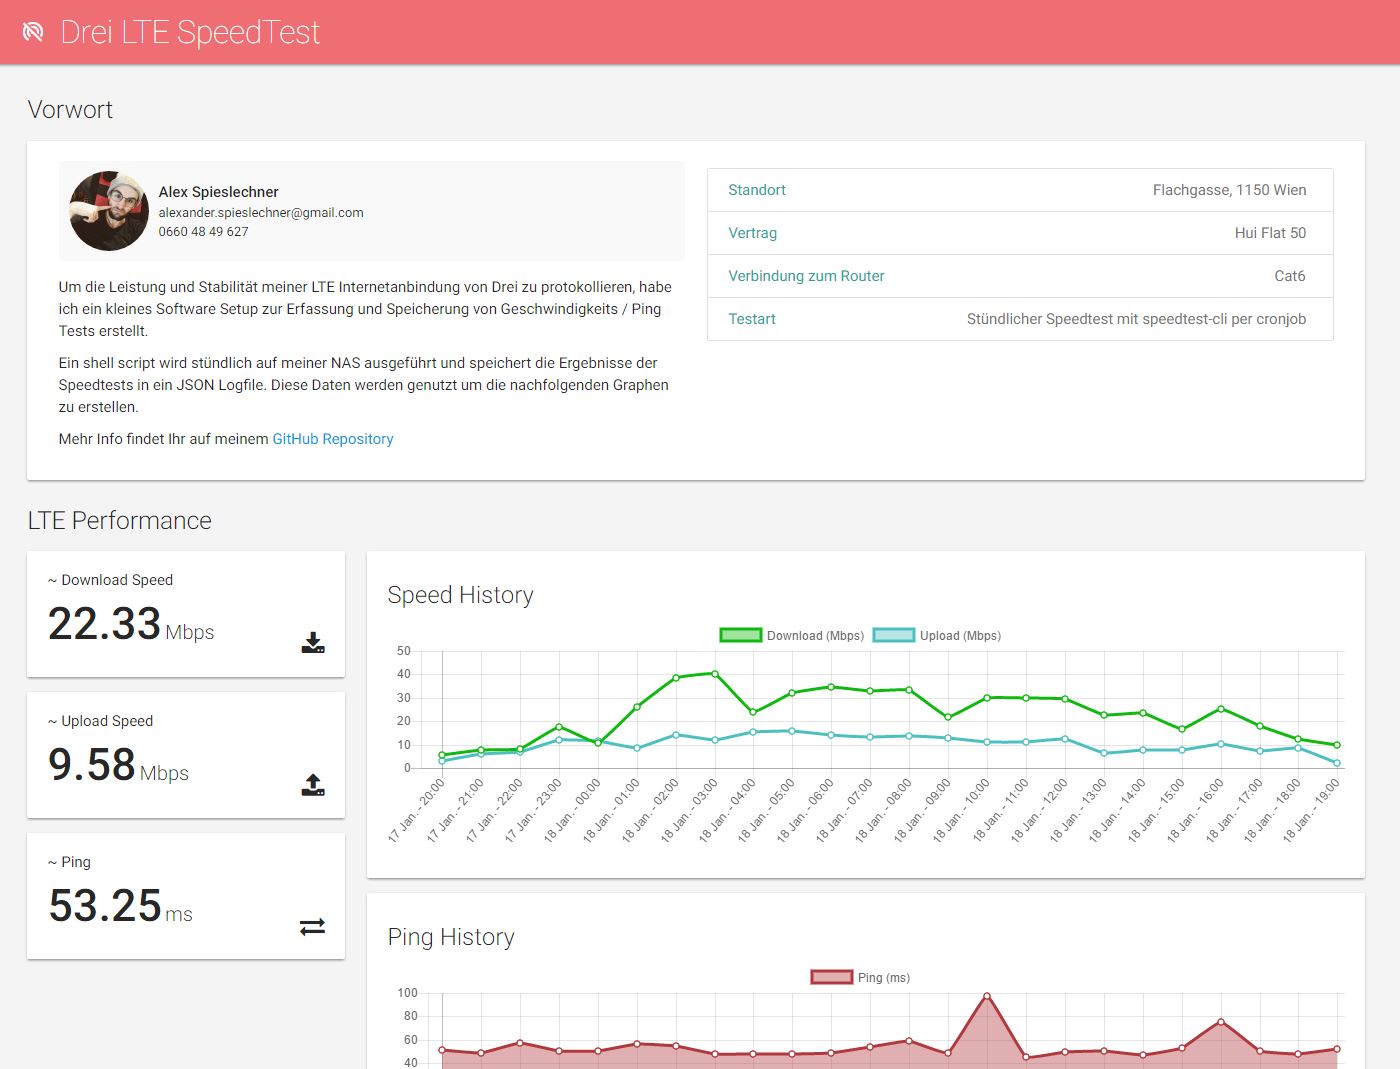This screenshot has height=1069, width=1400.
Task: Click the Vertrag row label
Action: [x=752, y=233]
